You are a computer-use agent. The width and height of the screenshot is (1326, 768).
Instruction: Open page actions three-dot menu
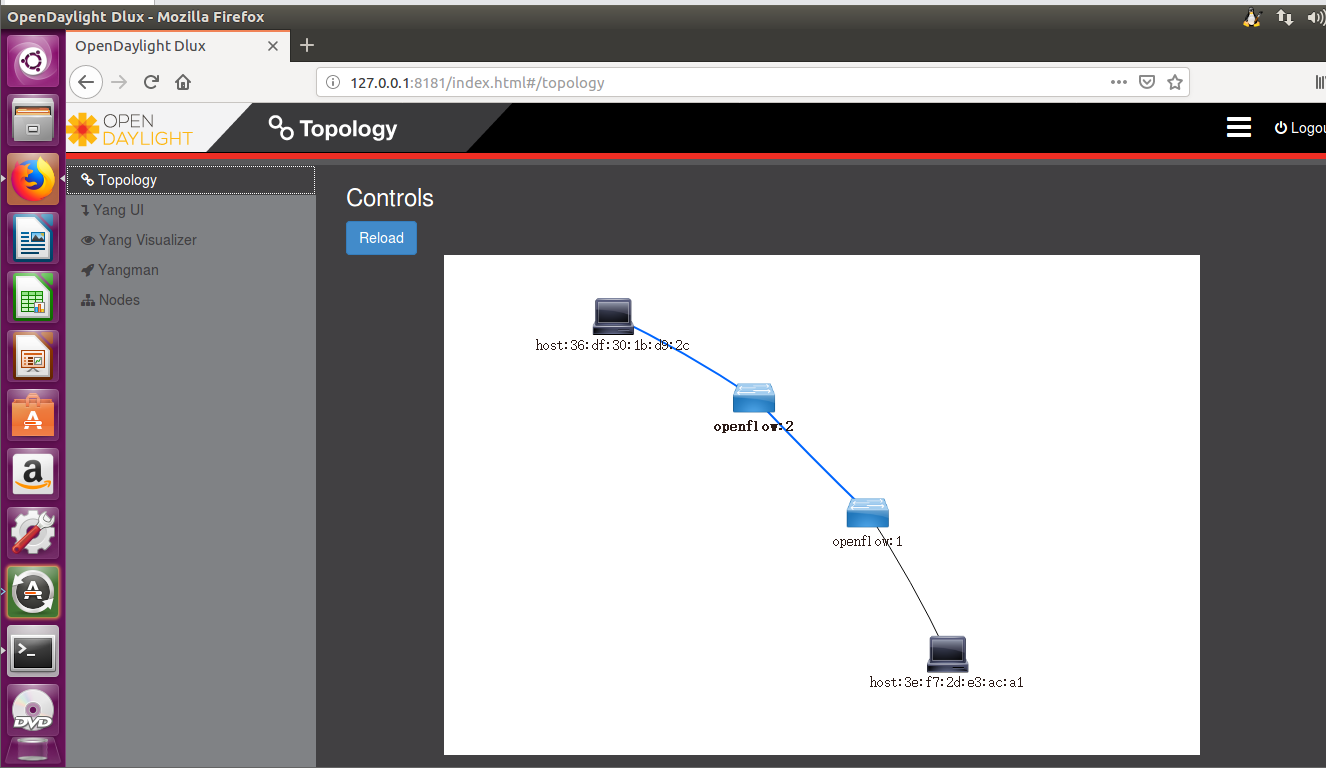1119,82
